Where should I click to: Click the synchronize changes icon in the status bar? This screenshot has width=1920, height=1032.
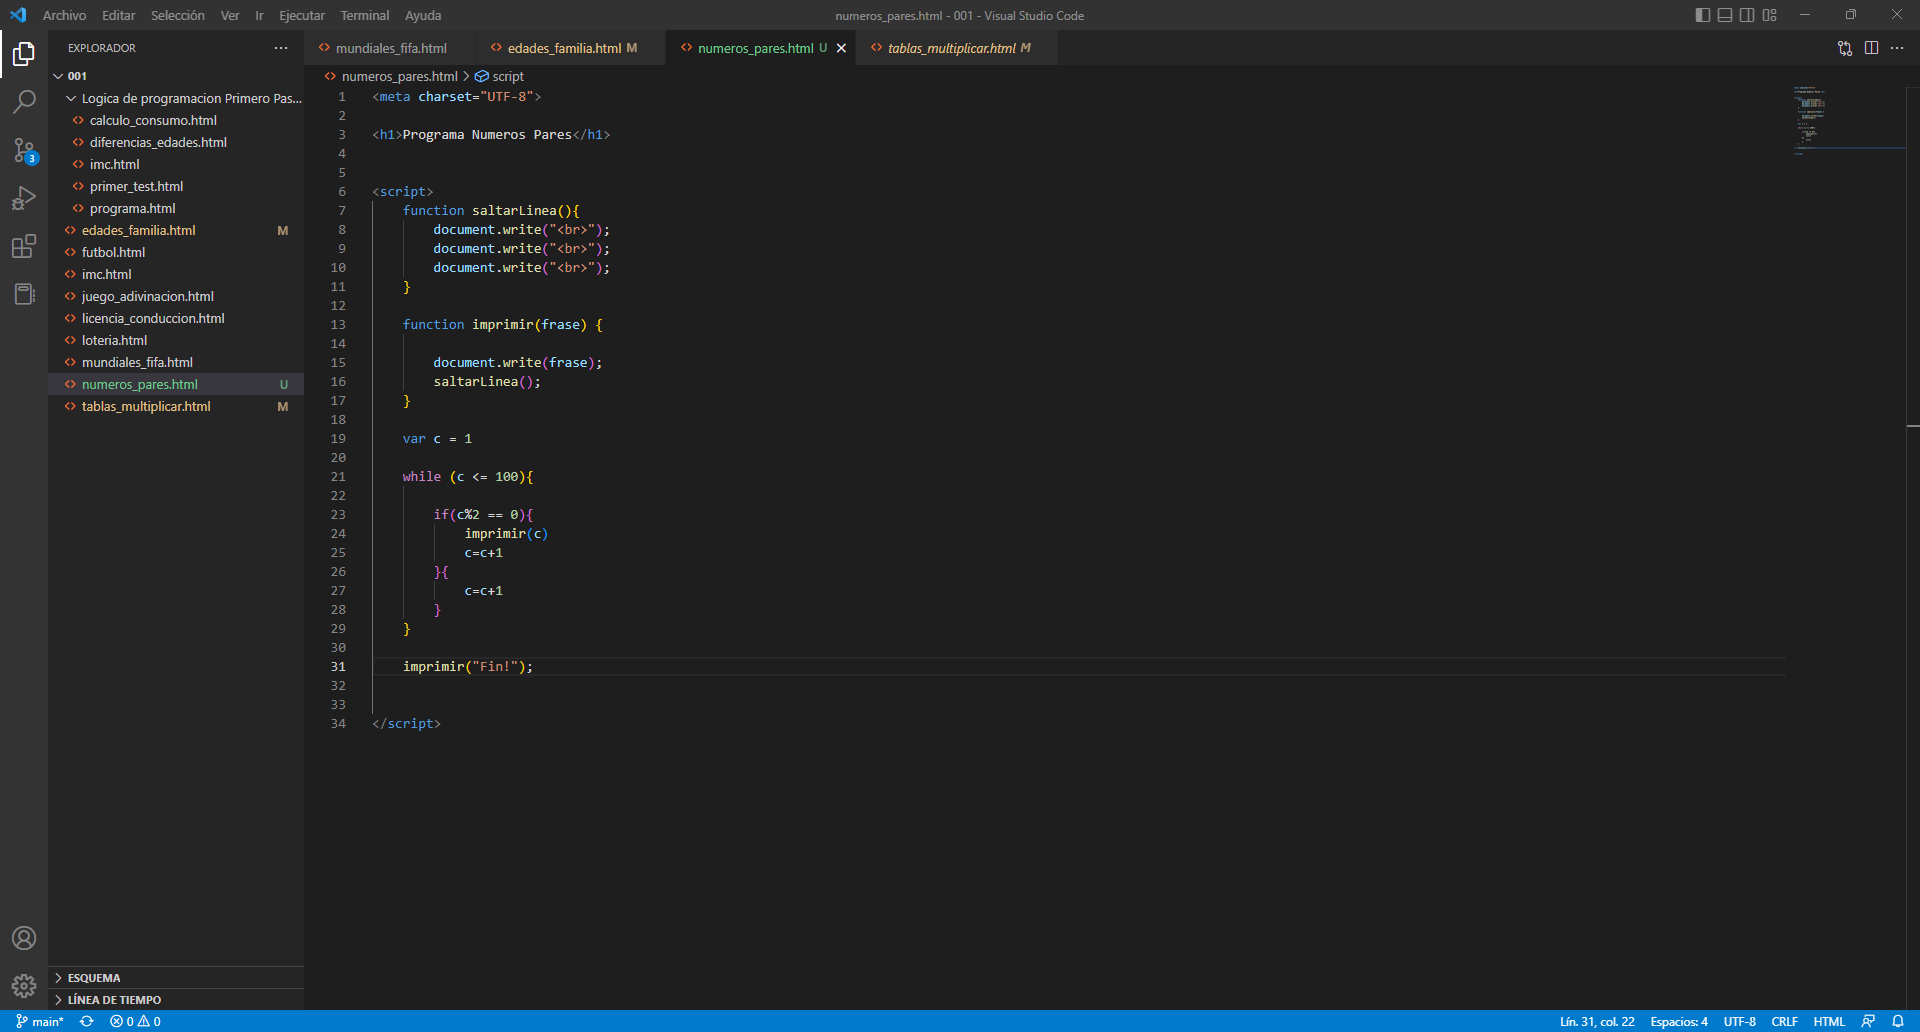coord(87,1021)
